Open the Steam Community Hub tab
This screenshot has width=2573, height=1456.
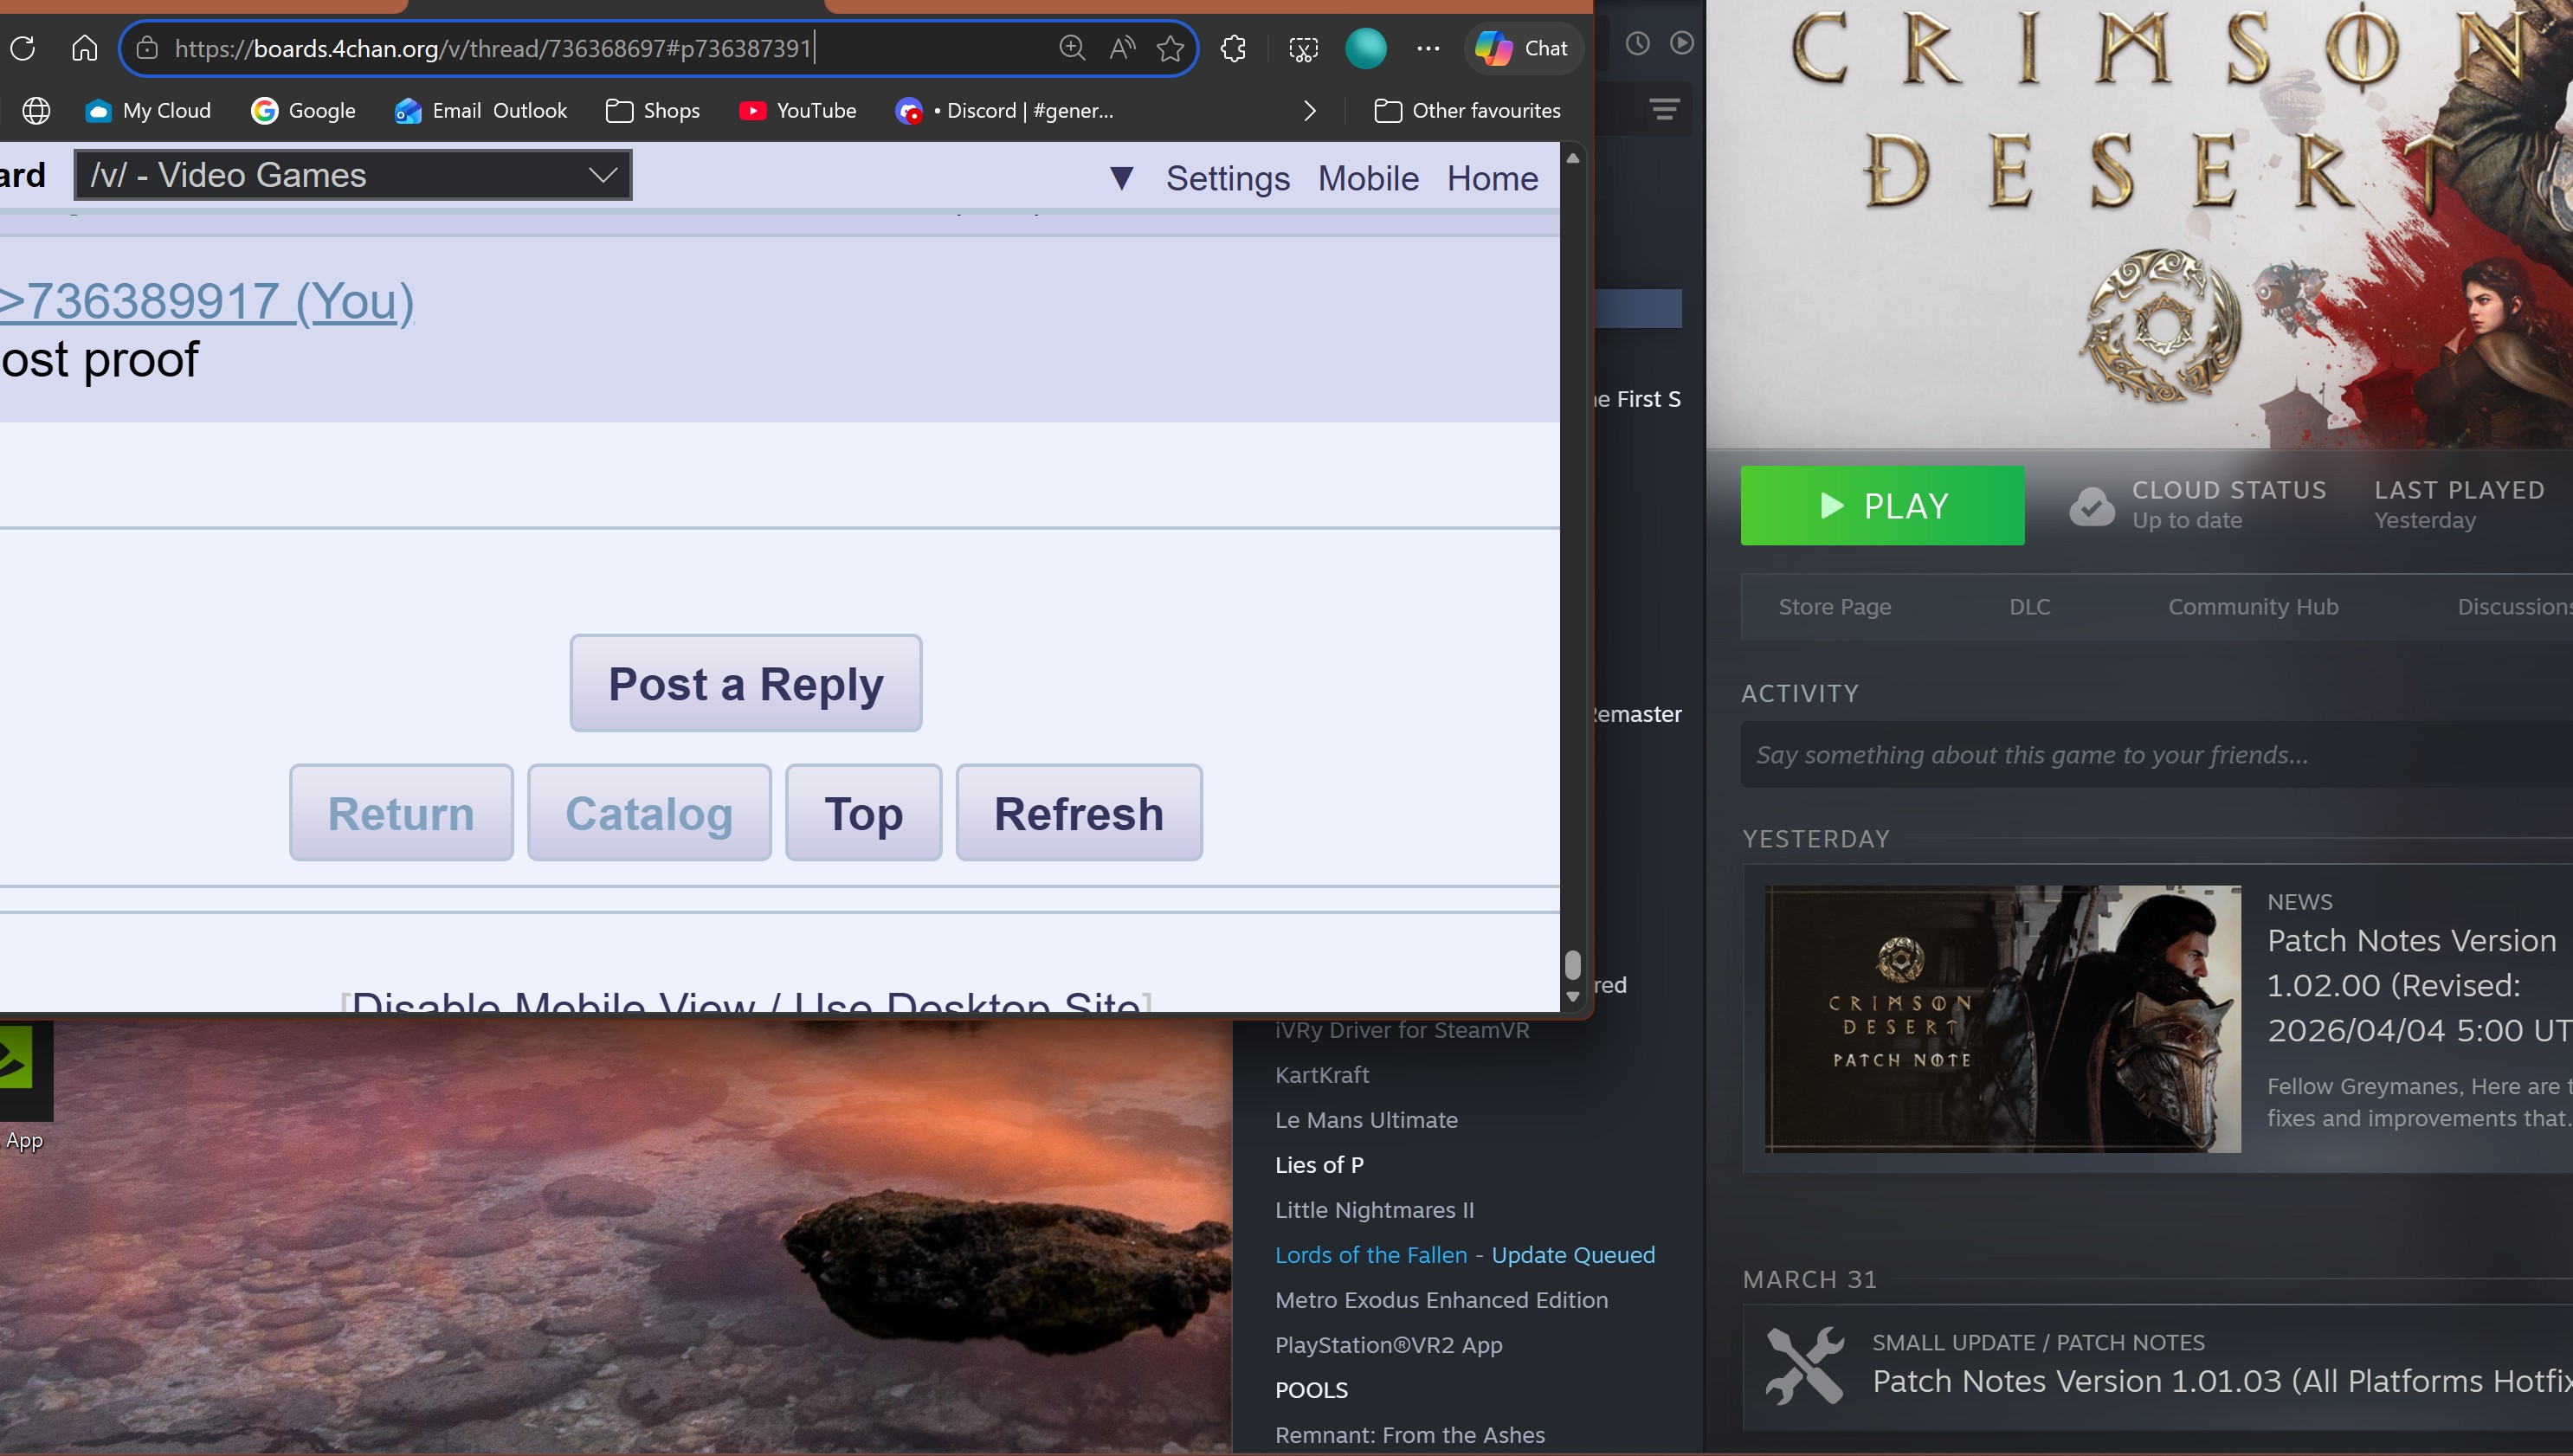(x=2252, y=607)
